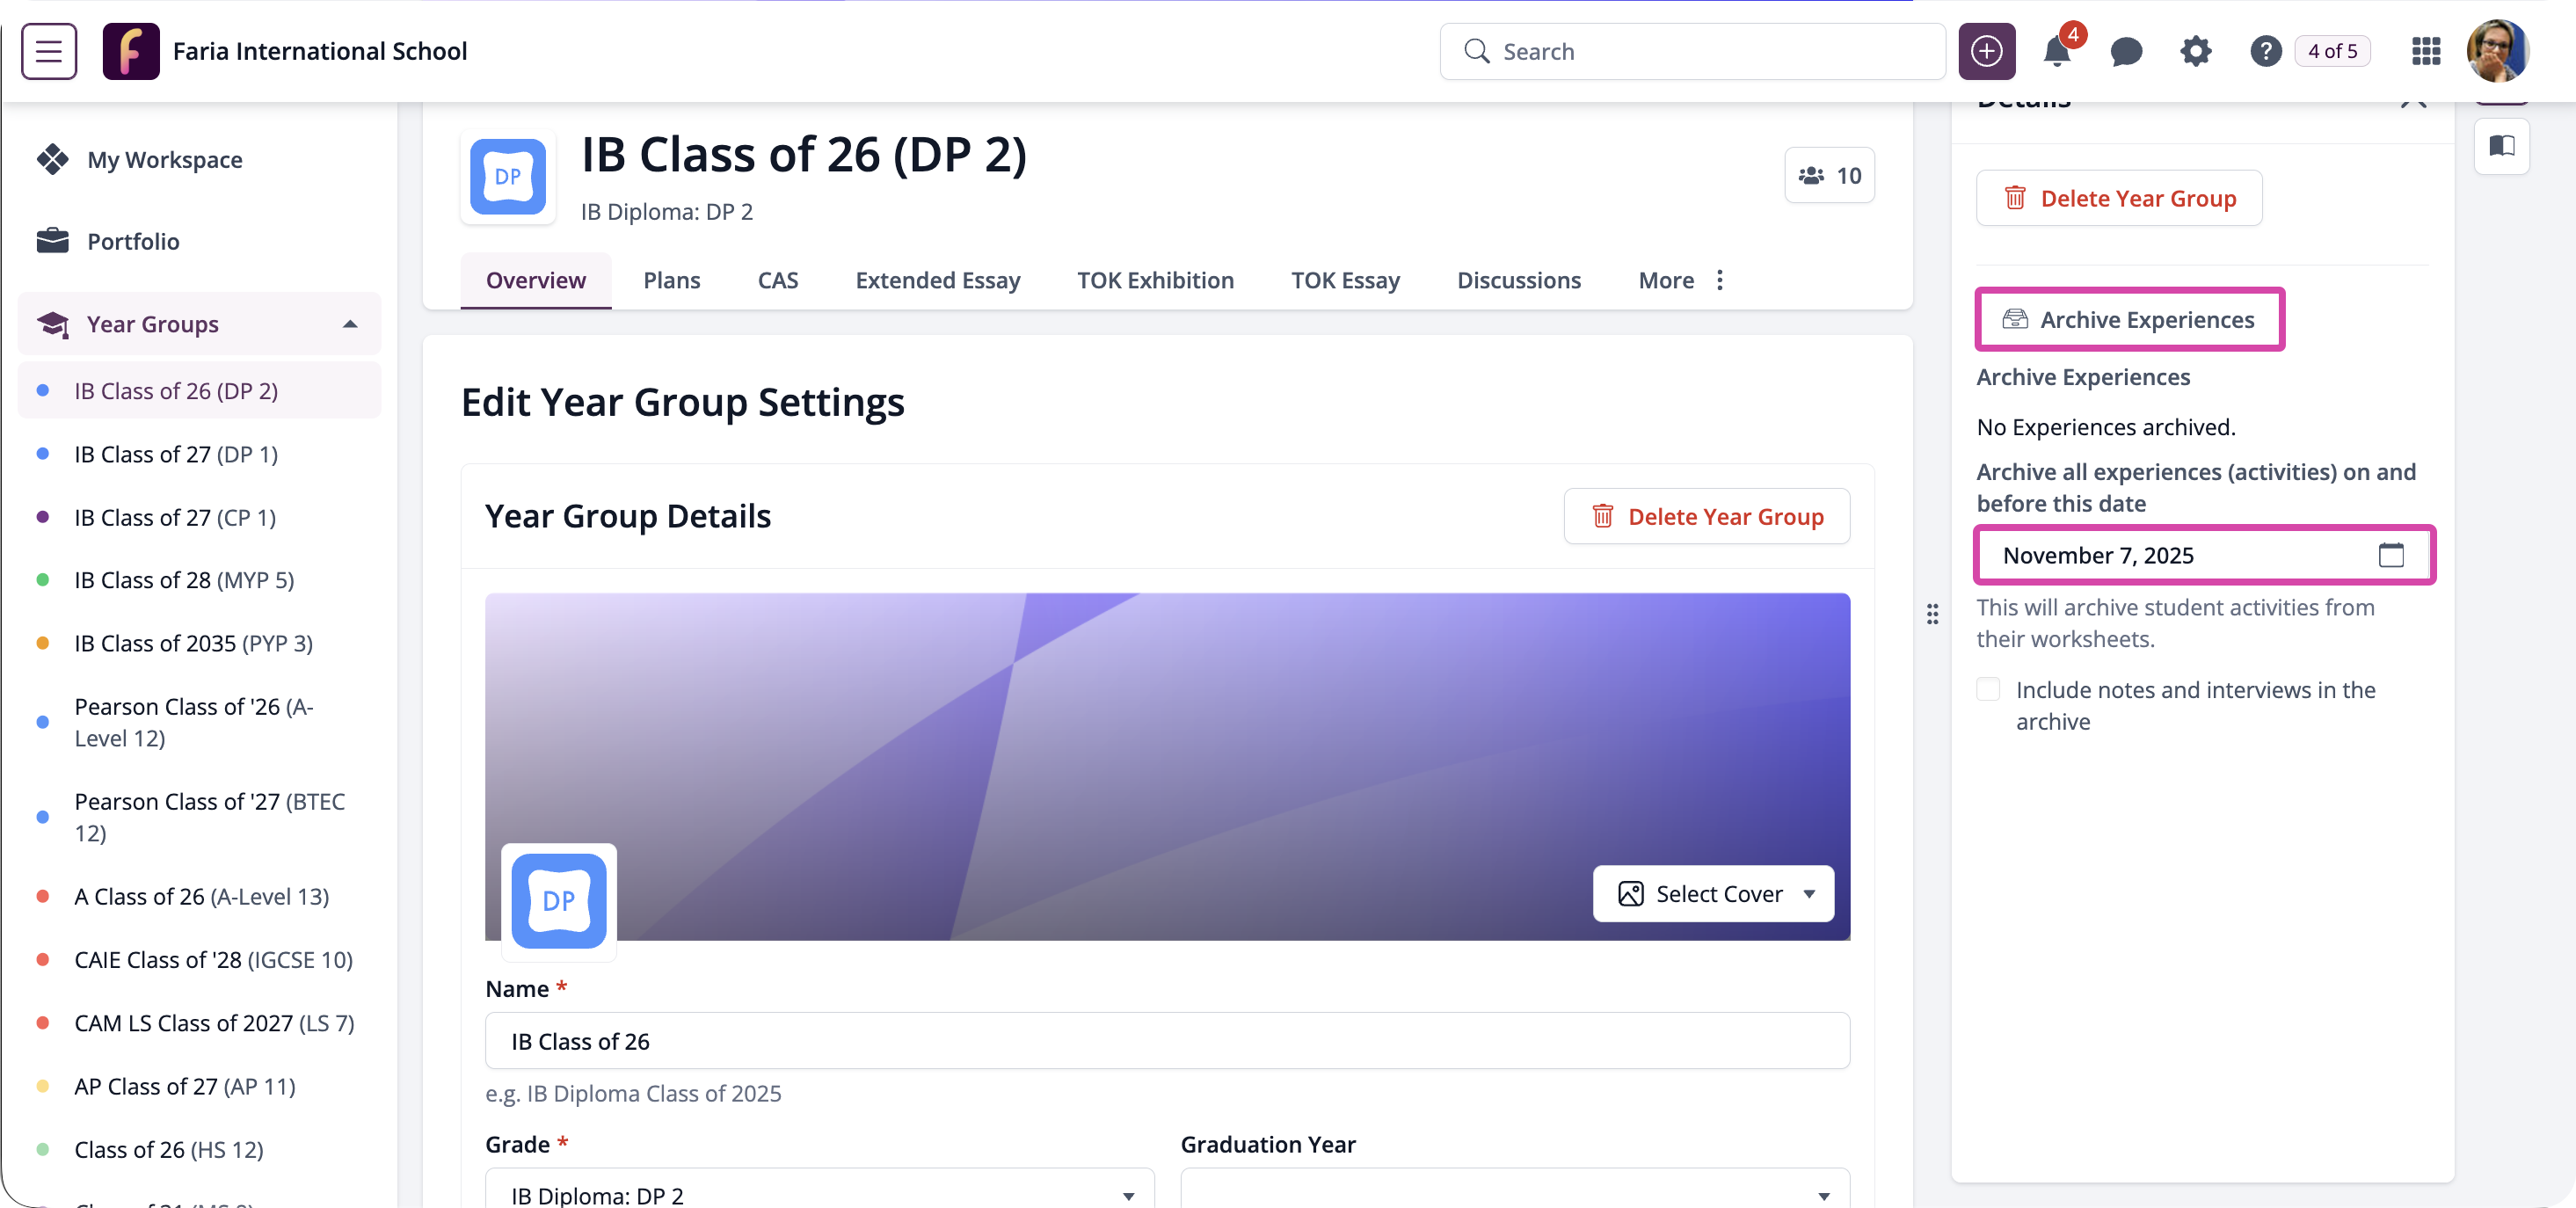
Task: Open the apps grid launcher
Action: pos(2426,51)
